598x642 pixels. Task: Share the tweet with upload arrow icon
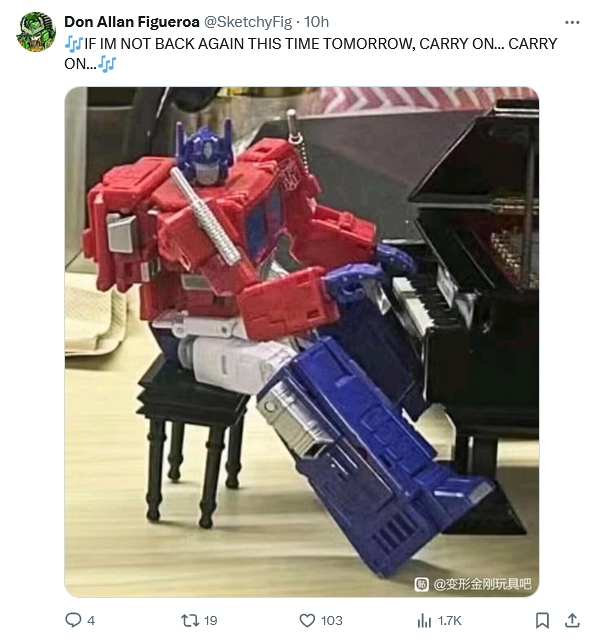(572, 620)
